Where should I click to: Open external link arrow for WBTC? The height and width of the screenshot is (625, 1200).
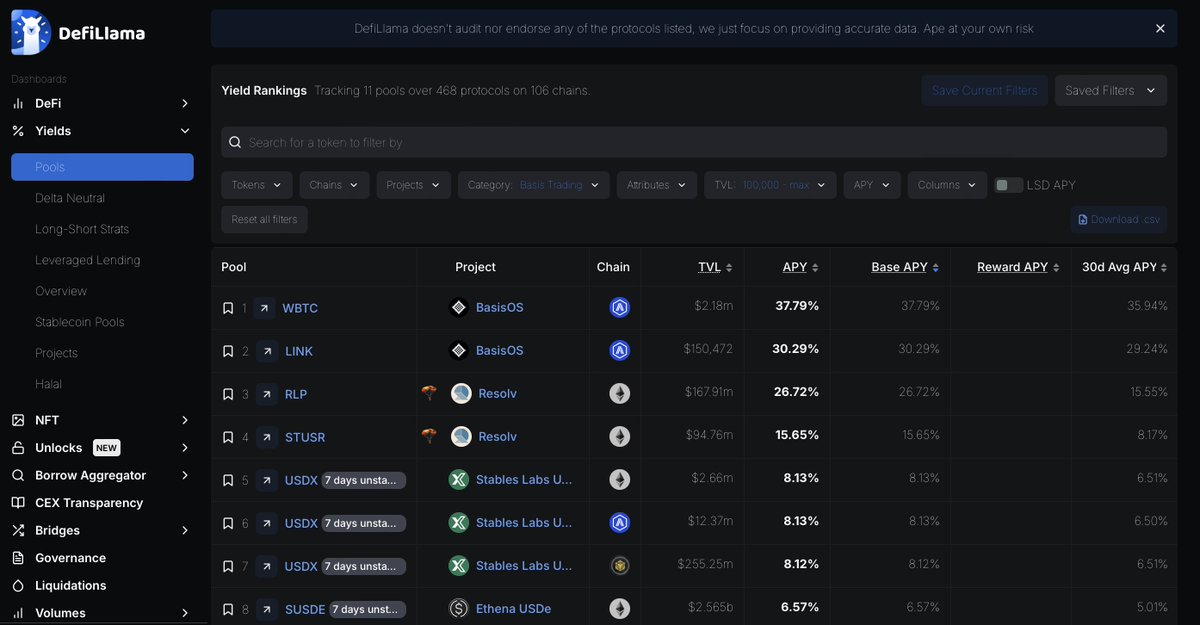point(266,308)
